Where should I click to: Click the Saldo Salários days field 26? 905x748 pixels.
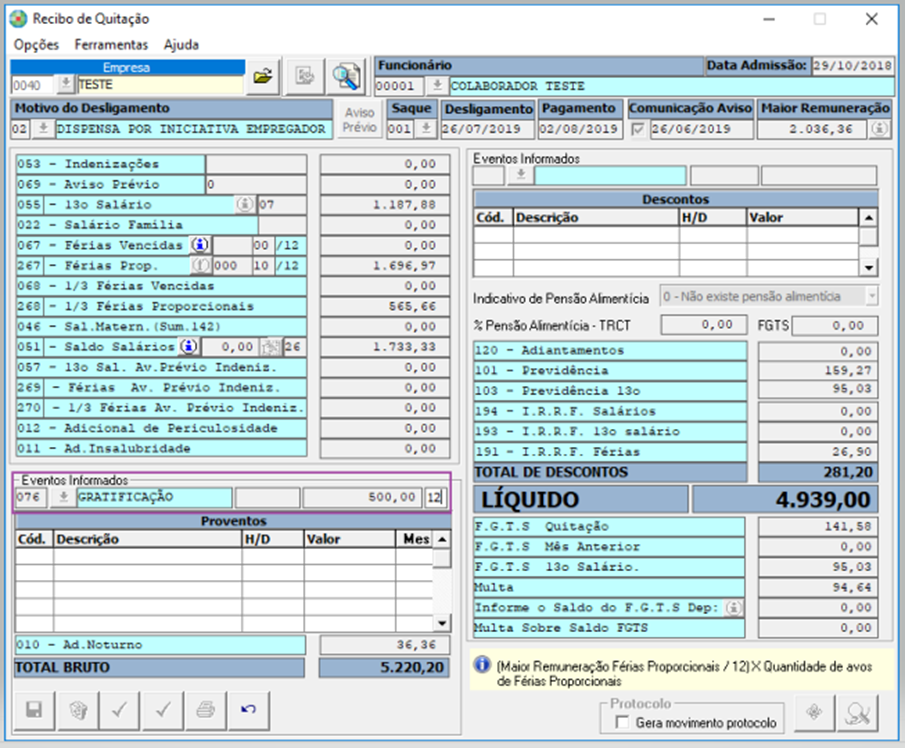(x=294, y=347)
